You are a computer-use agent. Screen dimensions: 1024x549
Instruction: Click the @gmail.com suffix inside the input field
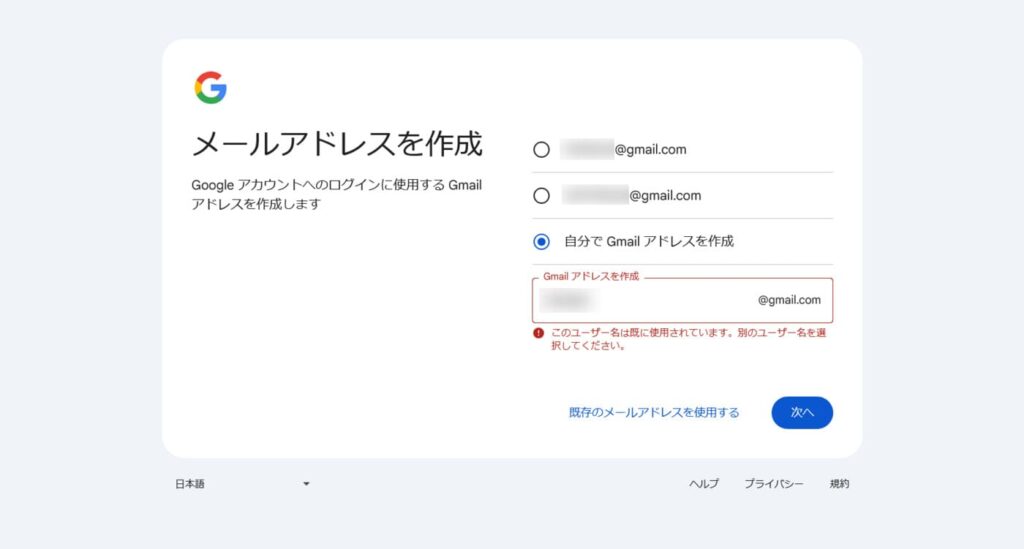789,300
